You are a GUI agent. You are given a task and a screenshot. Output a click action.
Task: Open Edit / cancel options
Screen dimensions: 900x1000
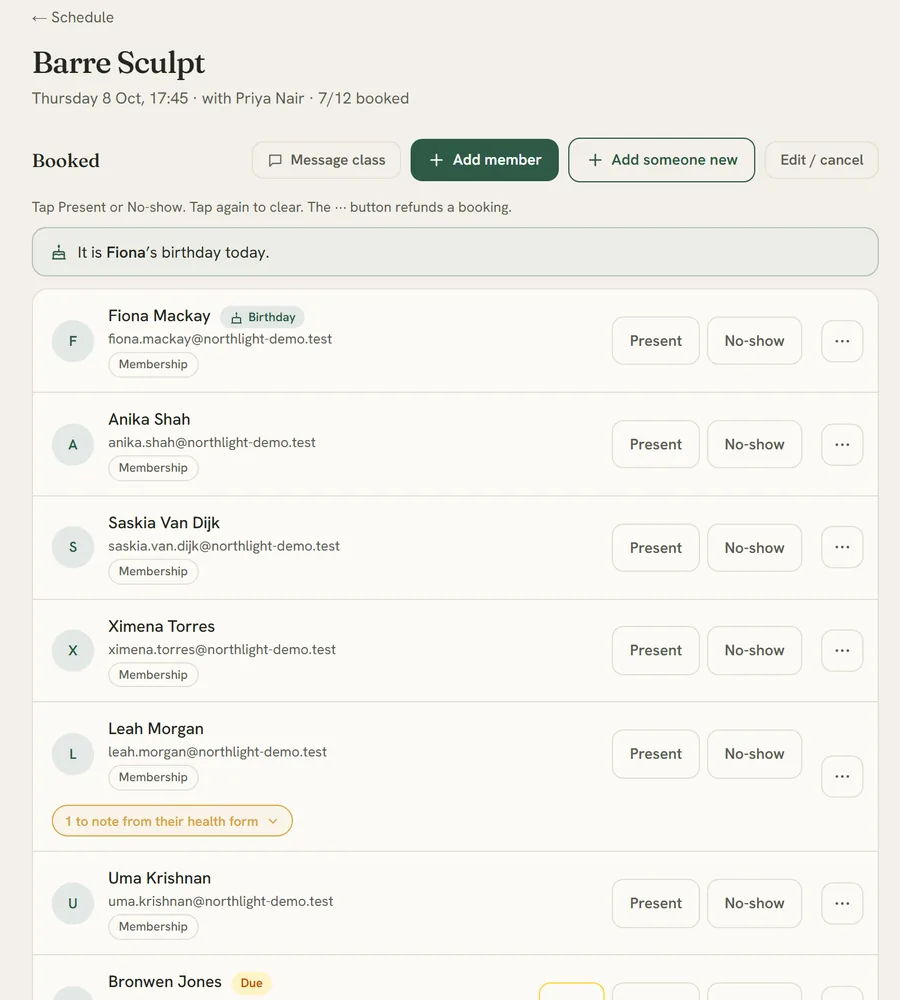tap(822, 160)
